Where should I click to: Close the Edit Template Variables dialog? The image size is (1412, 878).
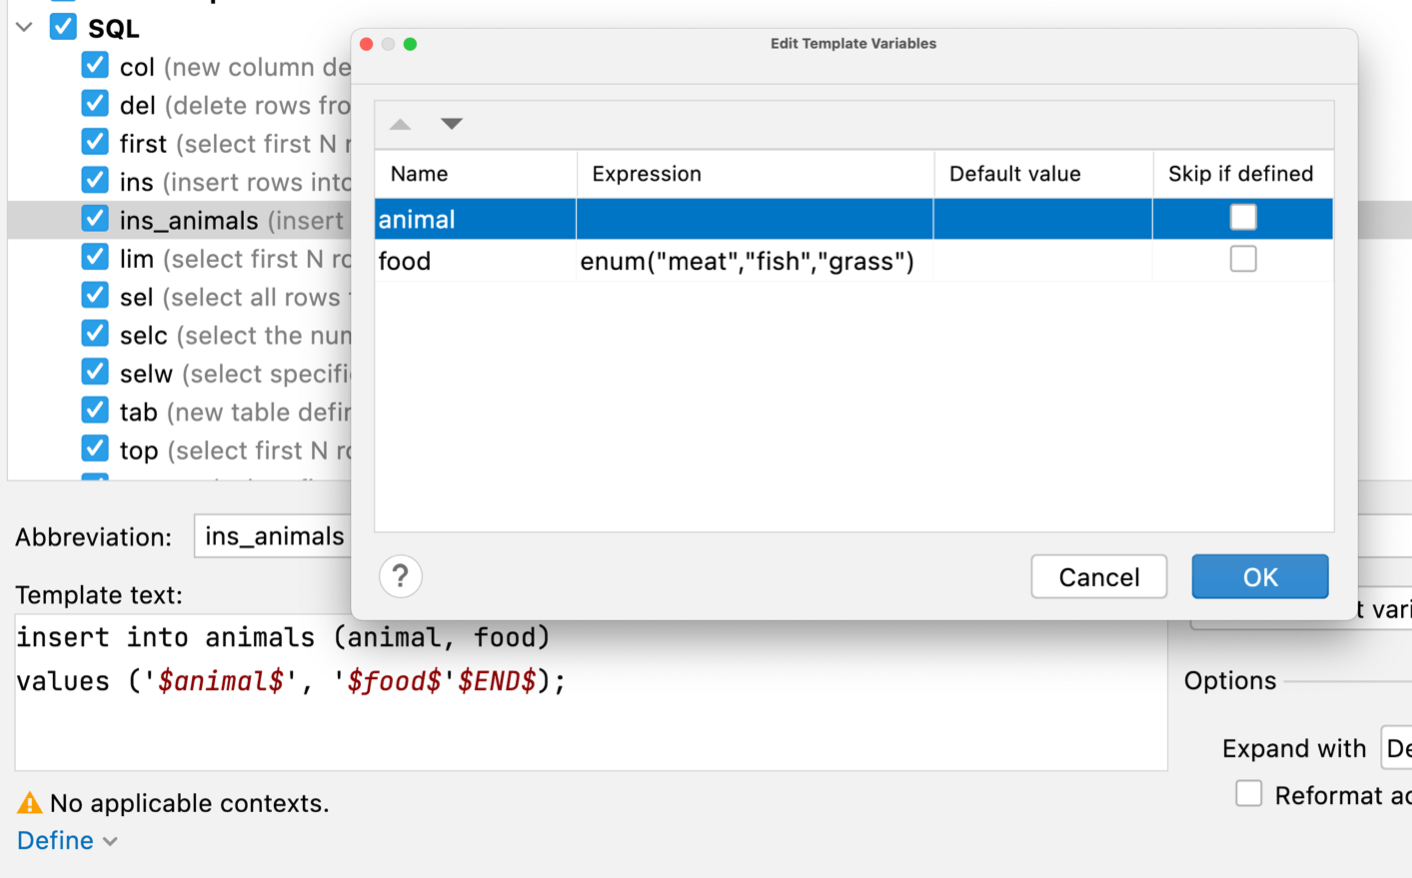(x=366, y=44)
